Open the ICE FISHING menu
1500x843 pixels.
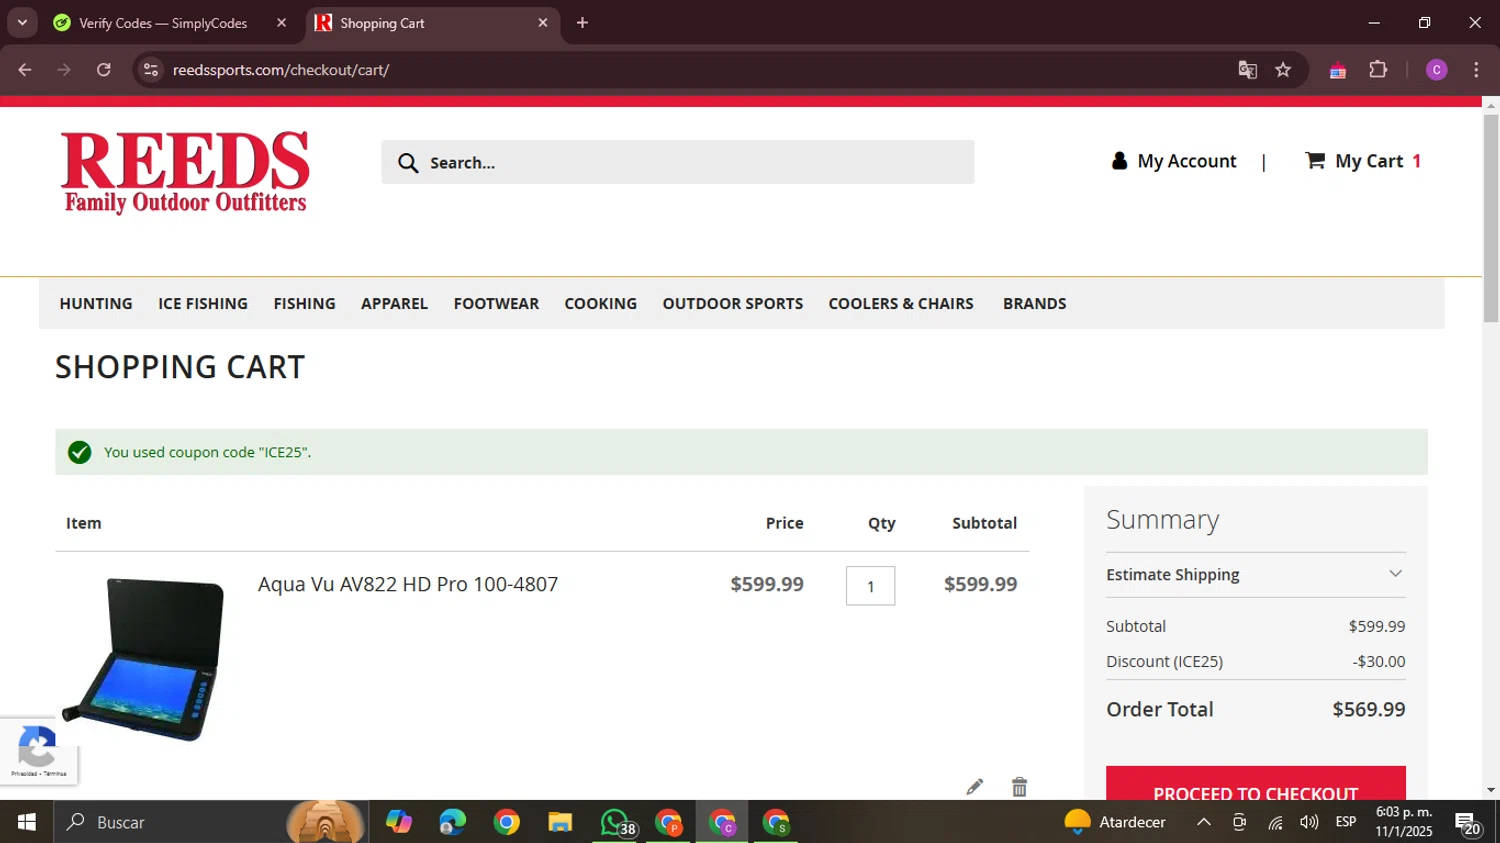pyautogui.click(x=203, y=304)
